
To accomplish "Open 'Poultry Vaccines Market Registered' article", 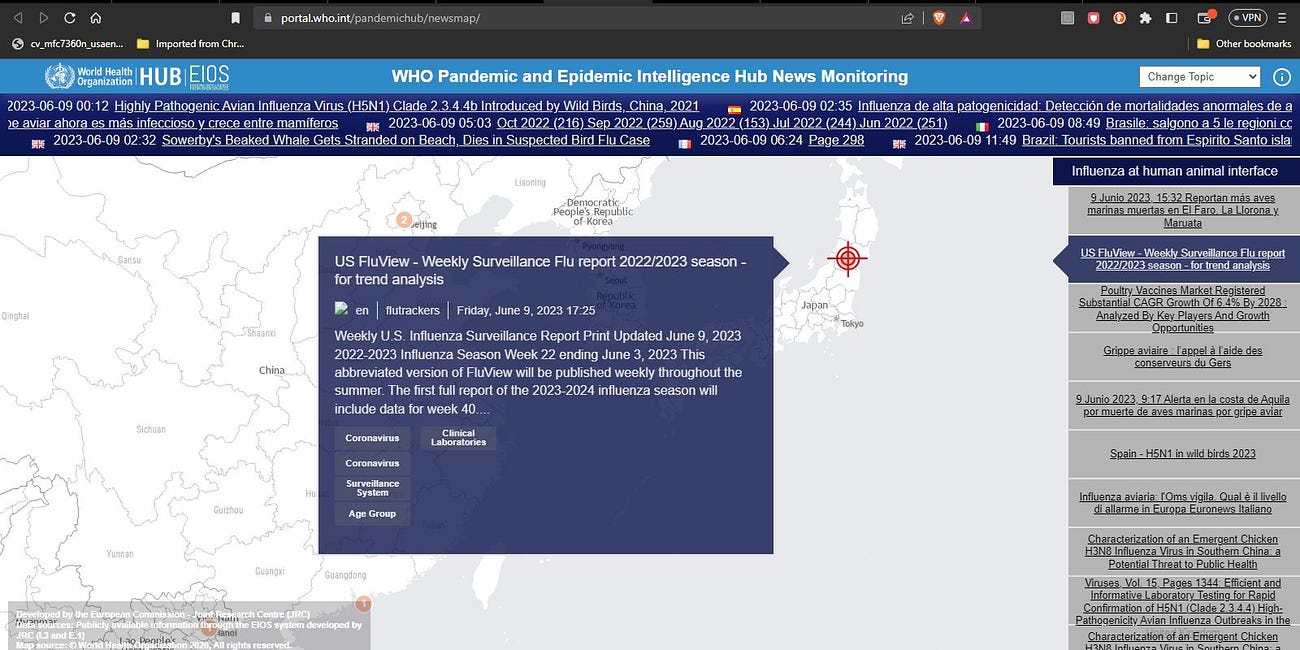I will click(x=1184, y=309).
